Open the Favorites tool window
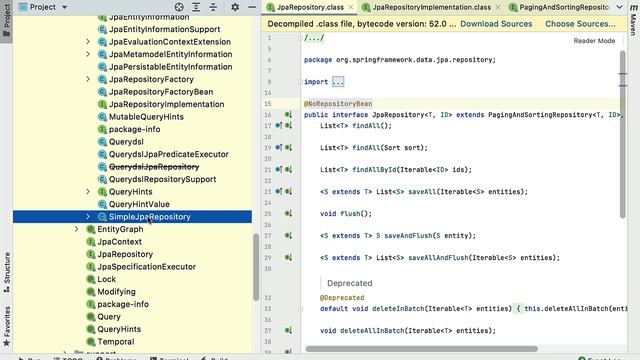 click(7, 326)
